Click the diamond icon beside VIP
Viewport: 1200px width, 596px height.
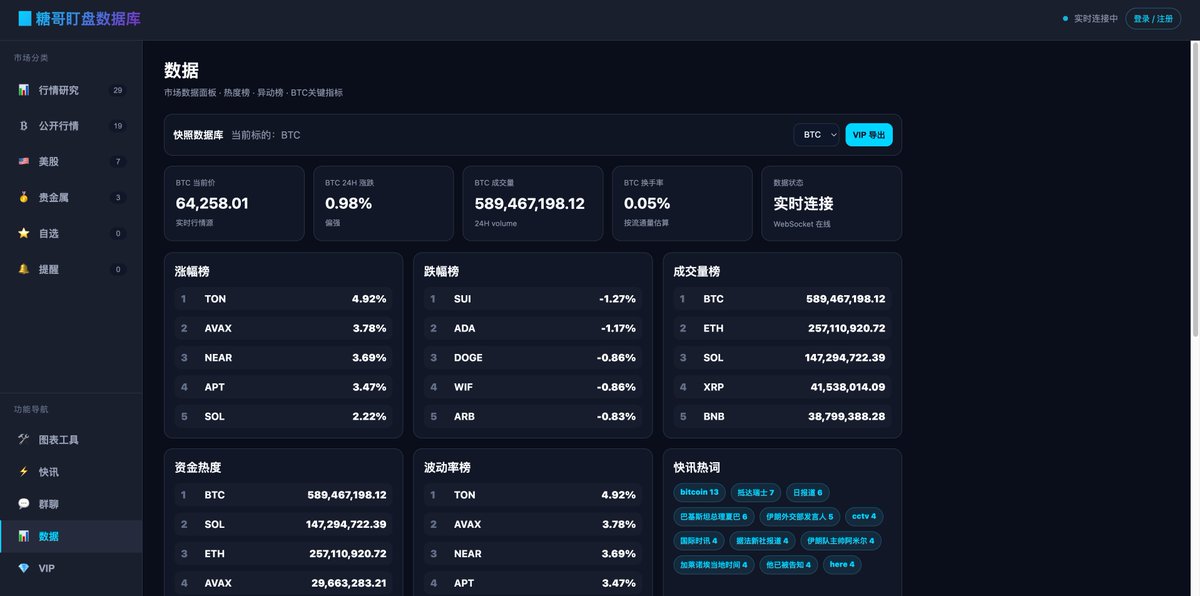[x=23, y=568]
